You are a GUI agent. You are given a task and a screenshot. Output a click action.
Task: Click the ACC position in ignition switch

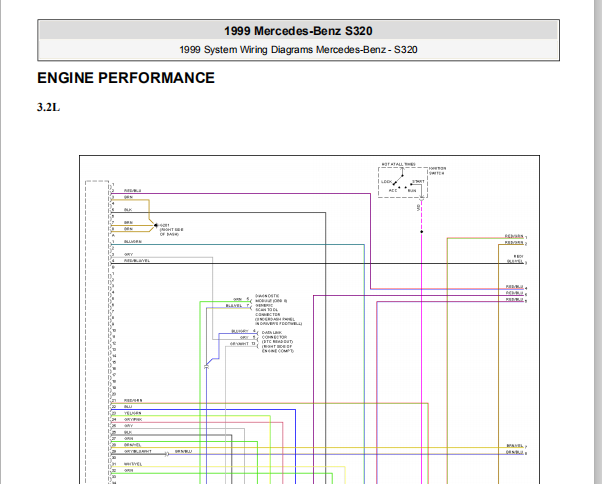coord(392,191)
